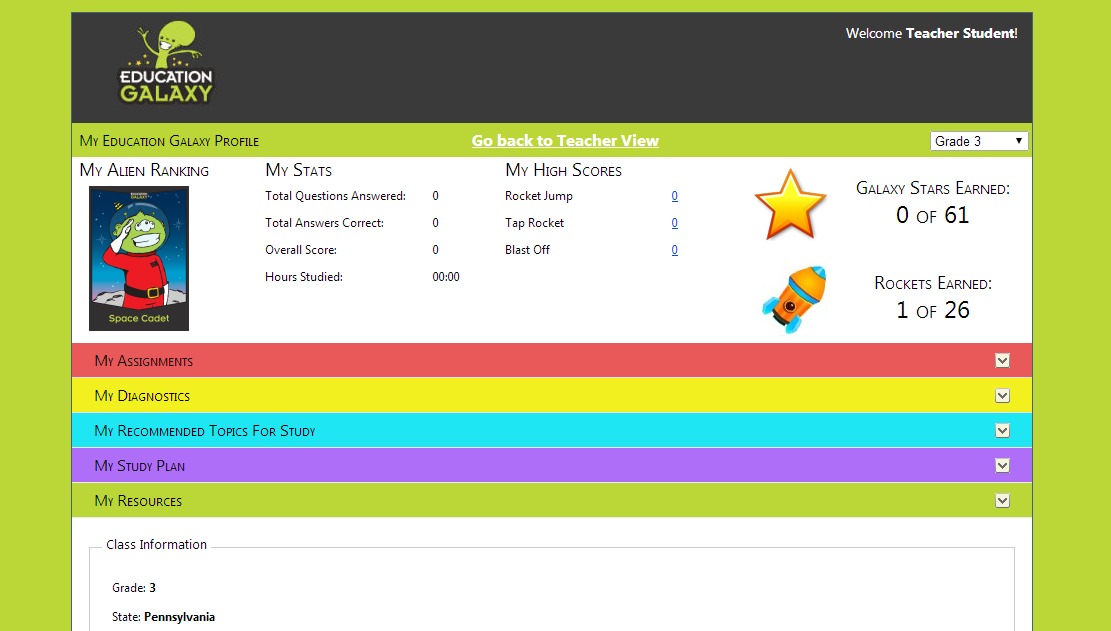The image size is (1111, 631).
Task: Expand My Resources arrow button
Action: pos(1002,501)
